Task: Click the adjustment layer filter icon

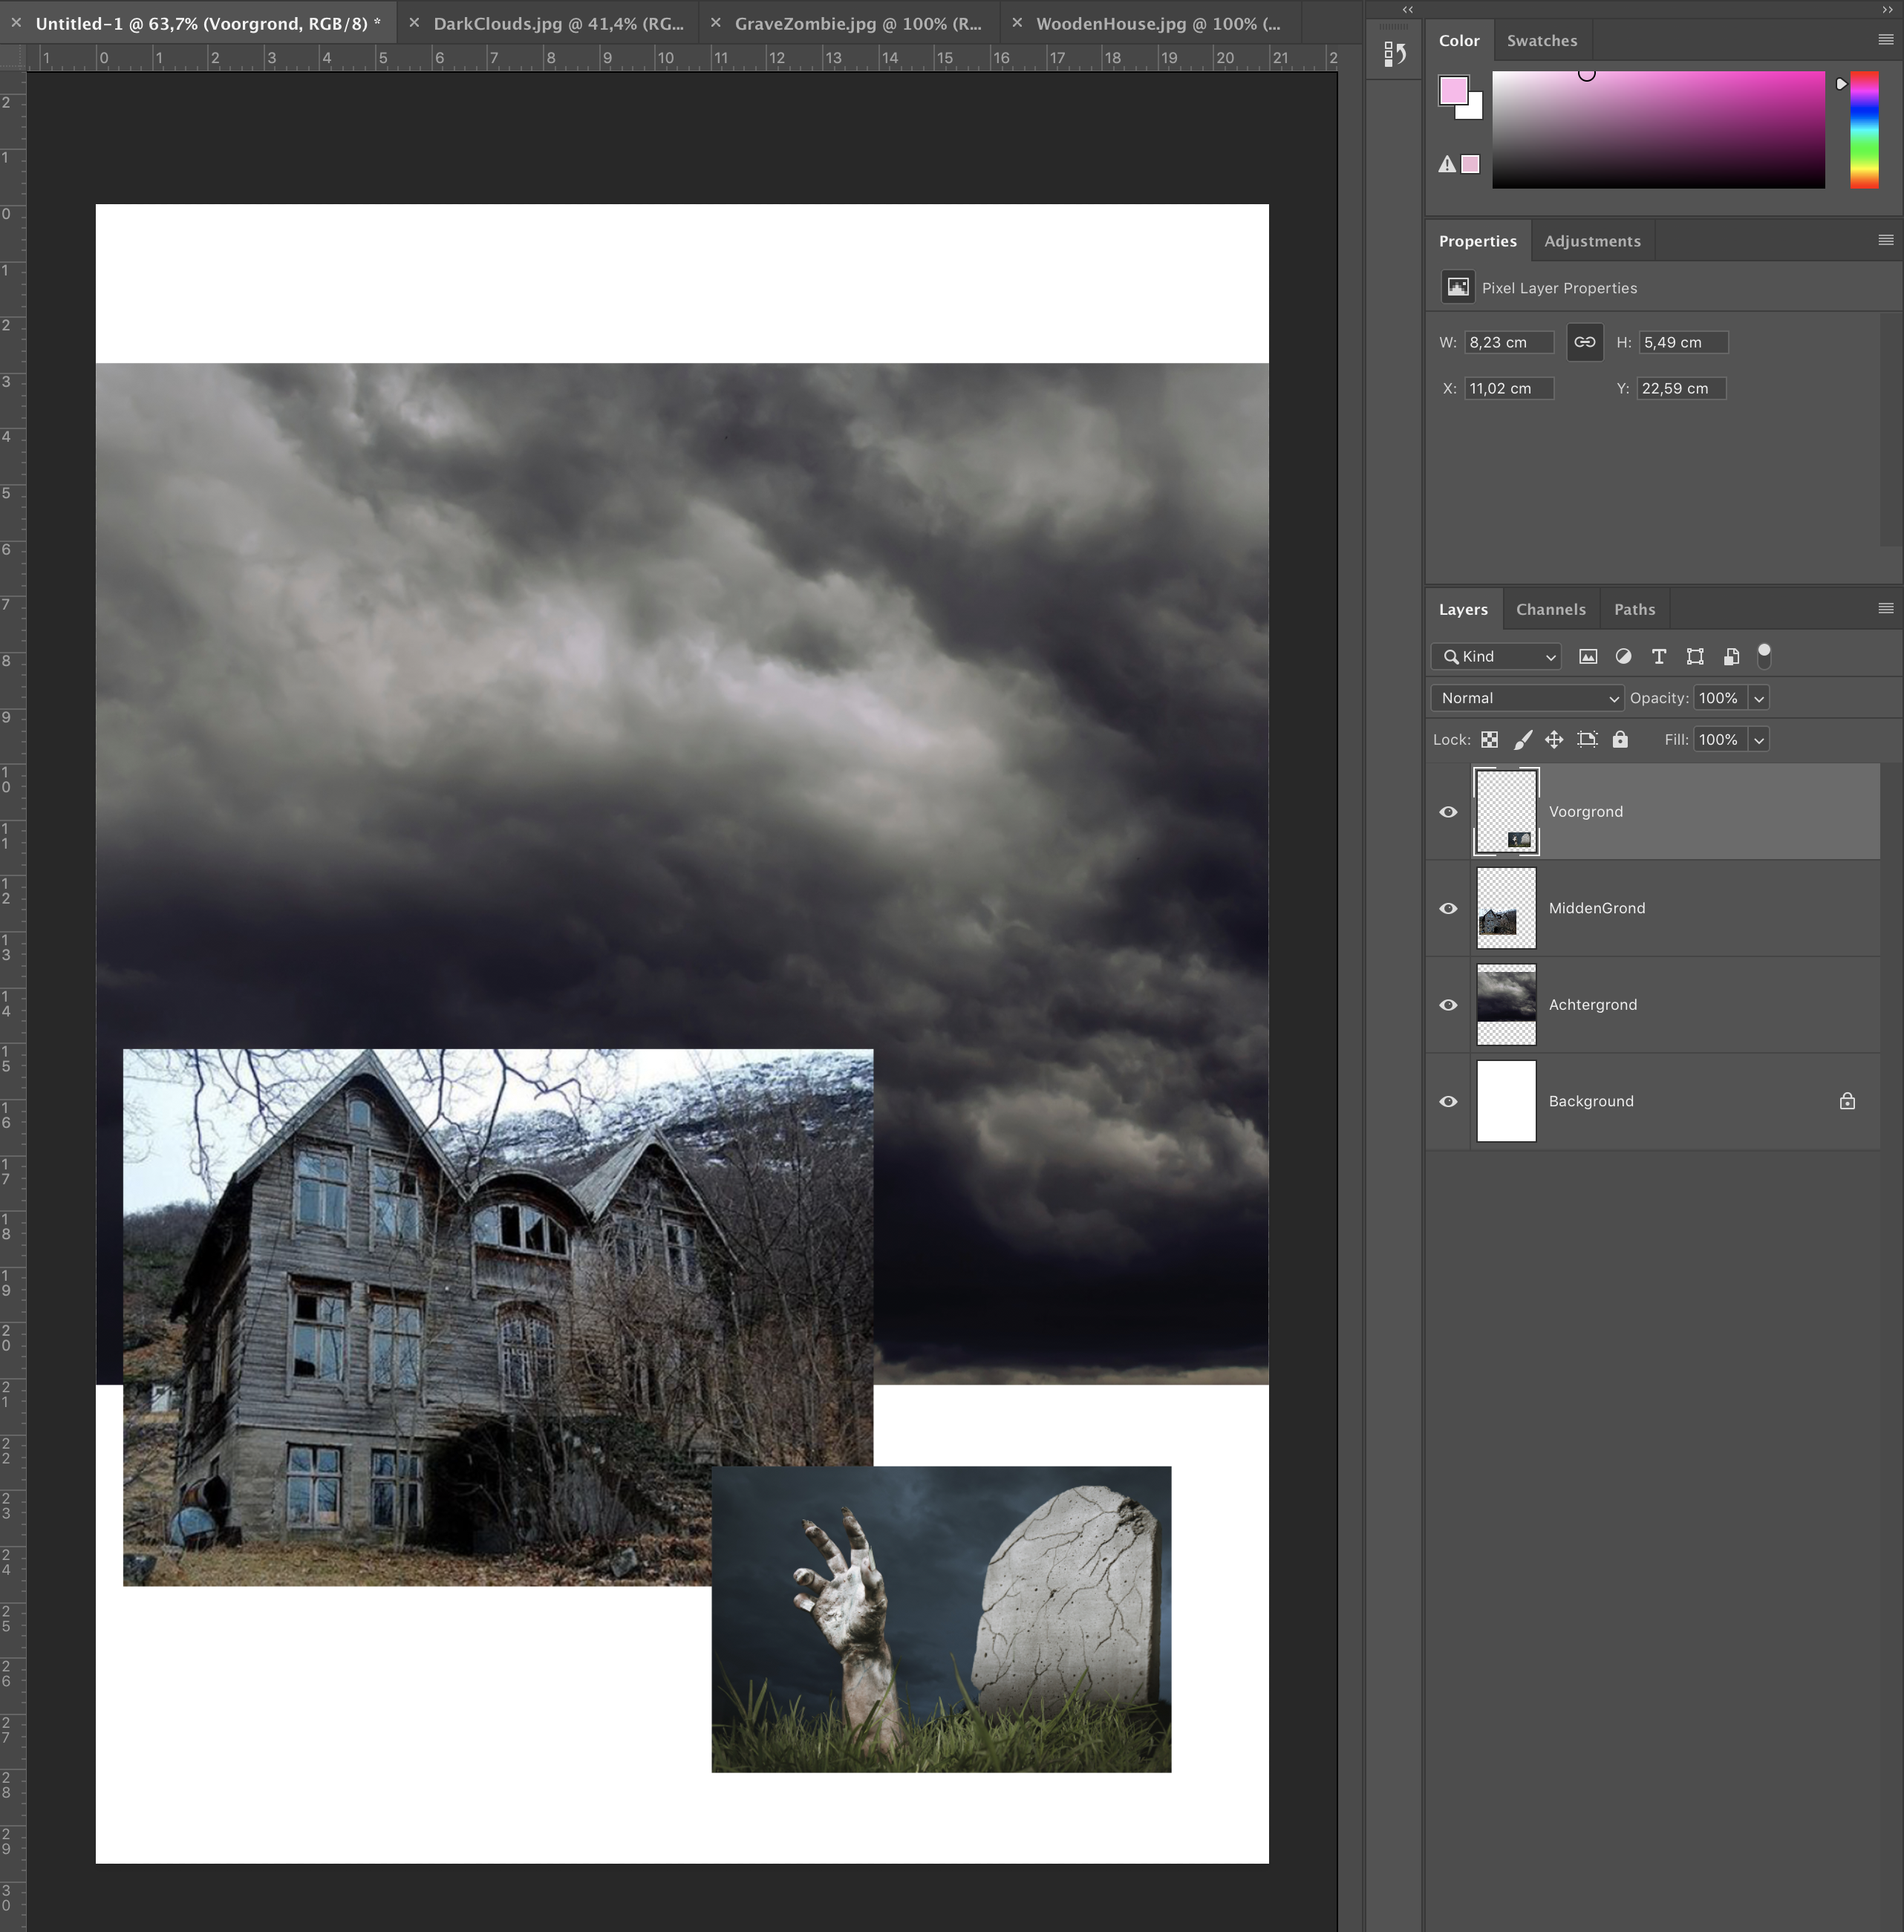Action: tap(1623, 657)
